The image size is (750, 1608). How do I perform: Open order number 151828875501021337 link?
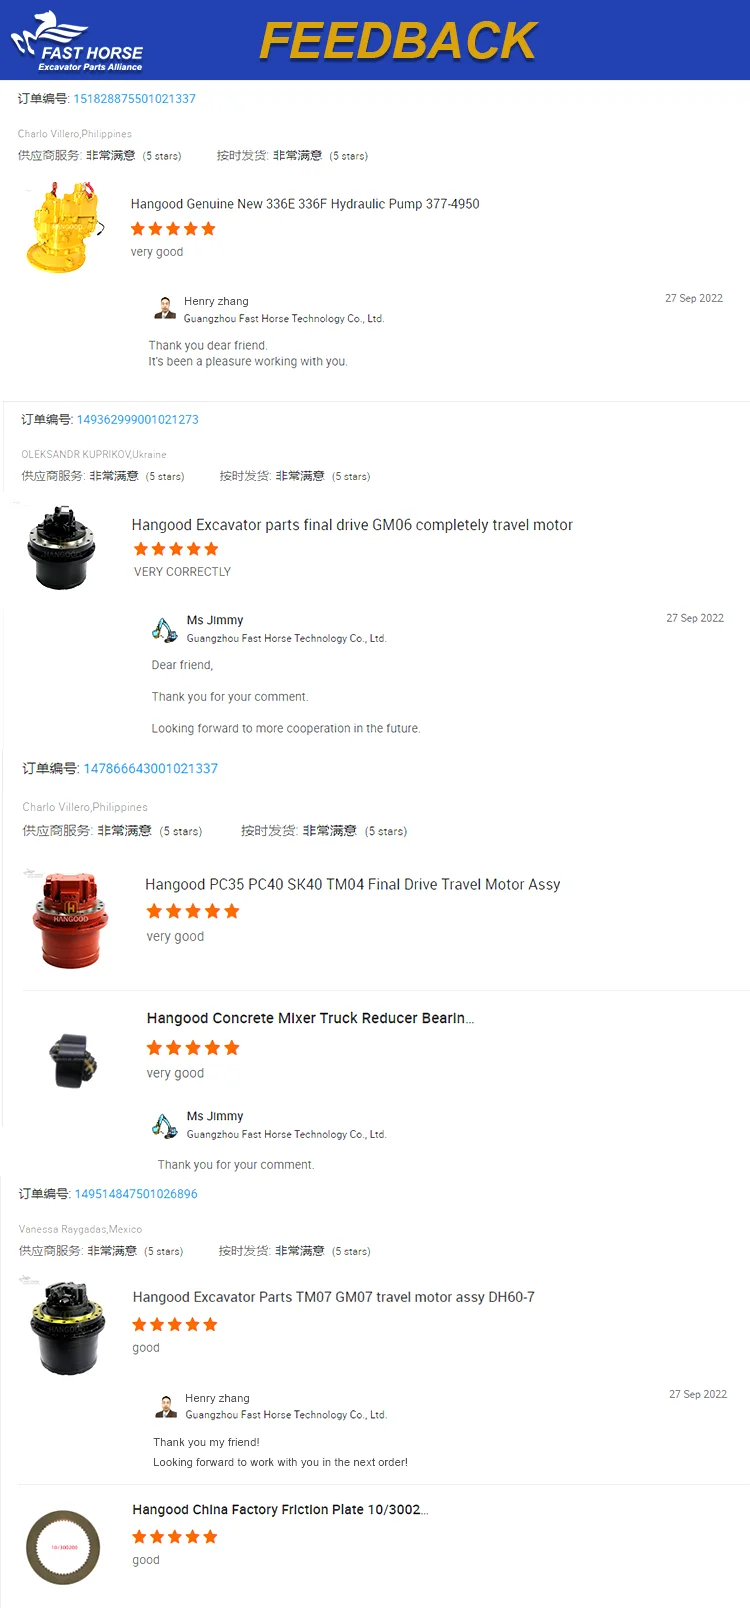(134, 99)
